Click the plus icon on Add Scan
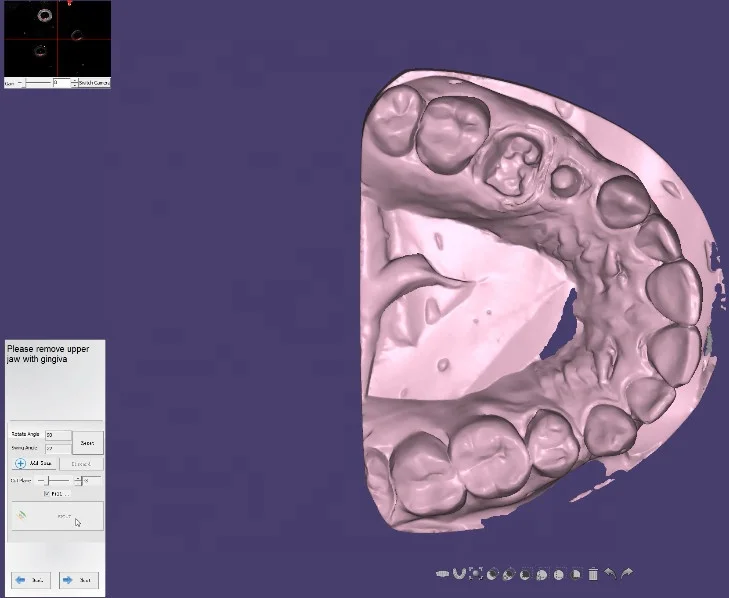This screenshot has height=598, width=729. (20, 464)
